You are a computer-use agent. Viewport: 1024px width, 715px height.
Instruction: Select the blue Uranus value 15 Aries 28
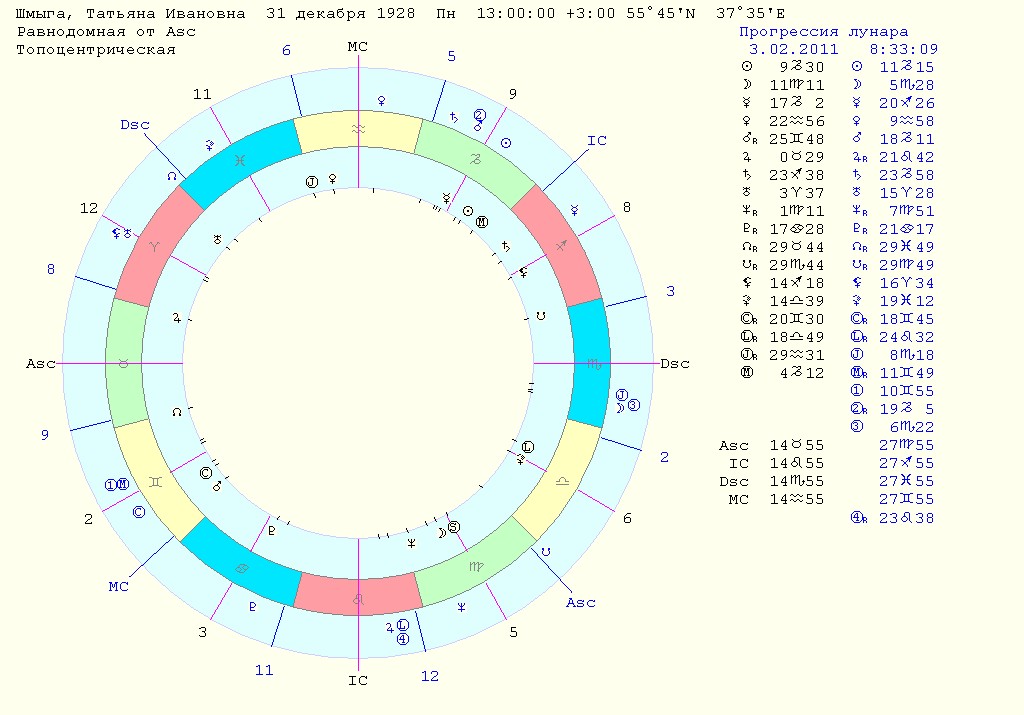[x=906, y=193]
